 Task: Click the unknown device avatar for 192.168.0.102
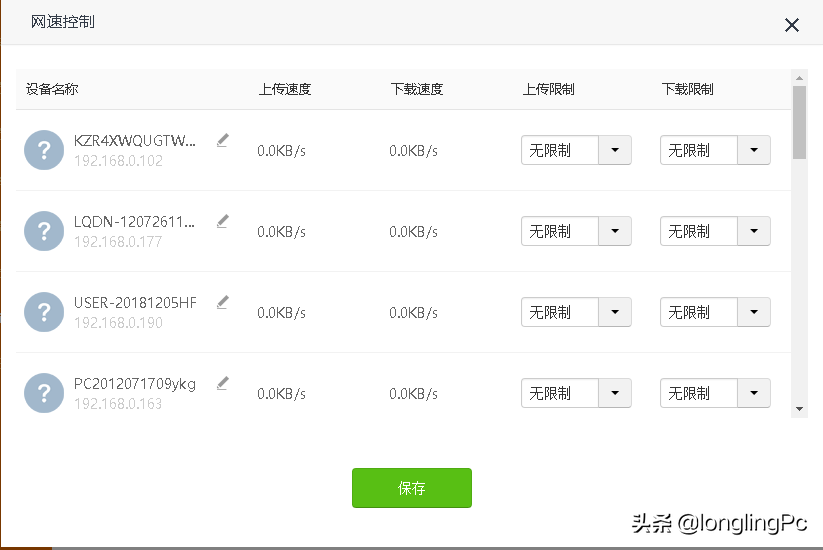point(44,150)
